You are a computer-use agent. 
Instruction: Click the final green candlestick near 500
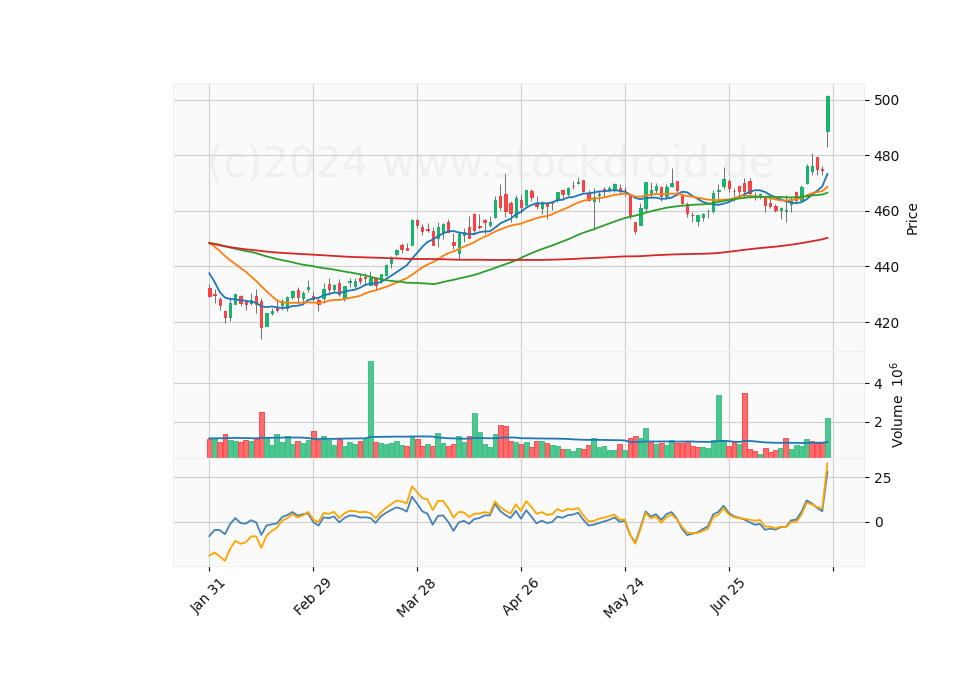(x=828, y=114)
